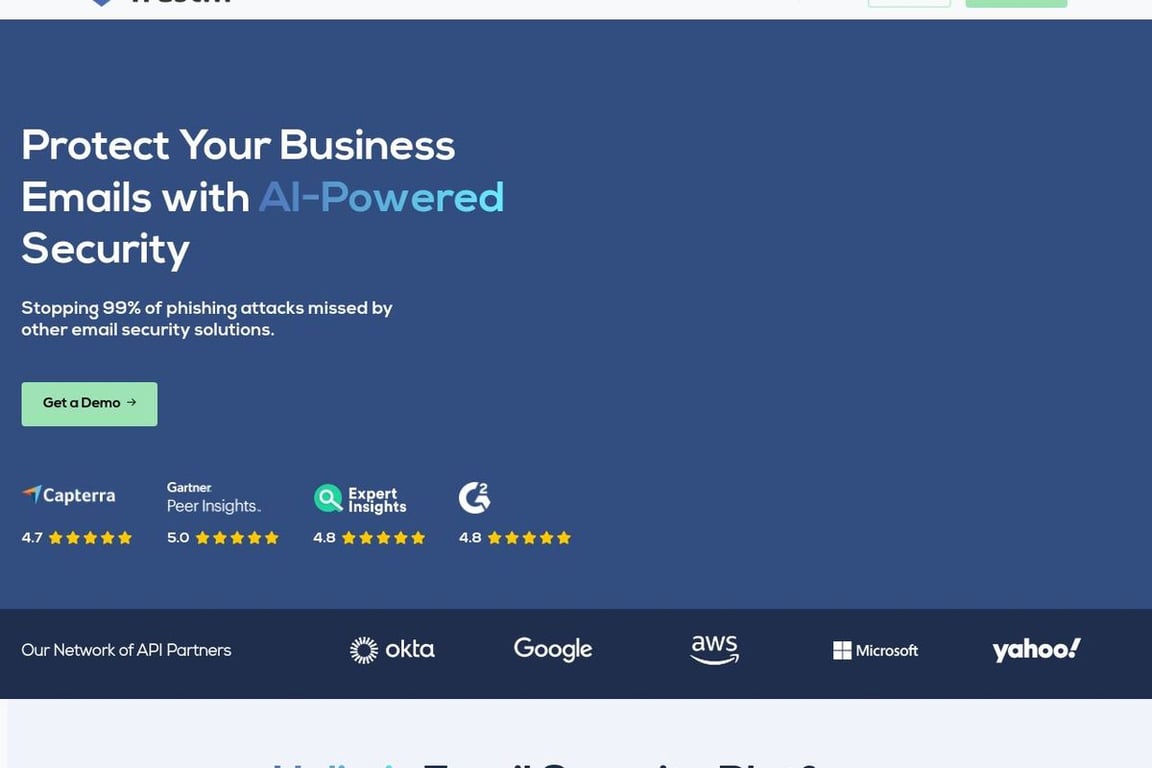Viewport: 1152px width, 768px height.
Task: Click the G2 review logo
Action: point(474,496)
